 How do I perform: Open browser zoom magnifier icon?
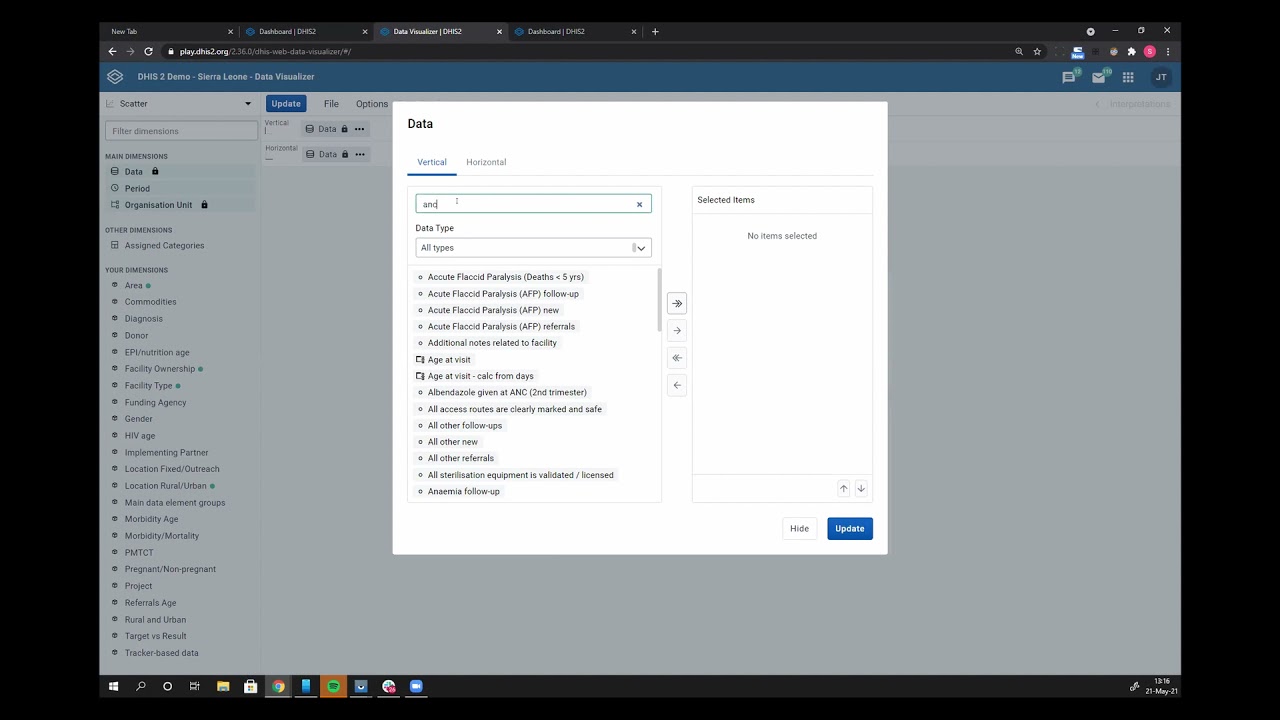[x=1019, y=51]
